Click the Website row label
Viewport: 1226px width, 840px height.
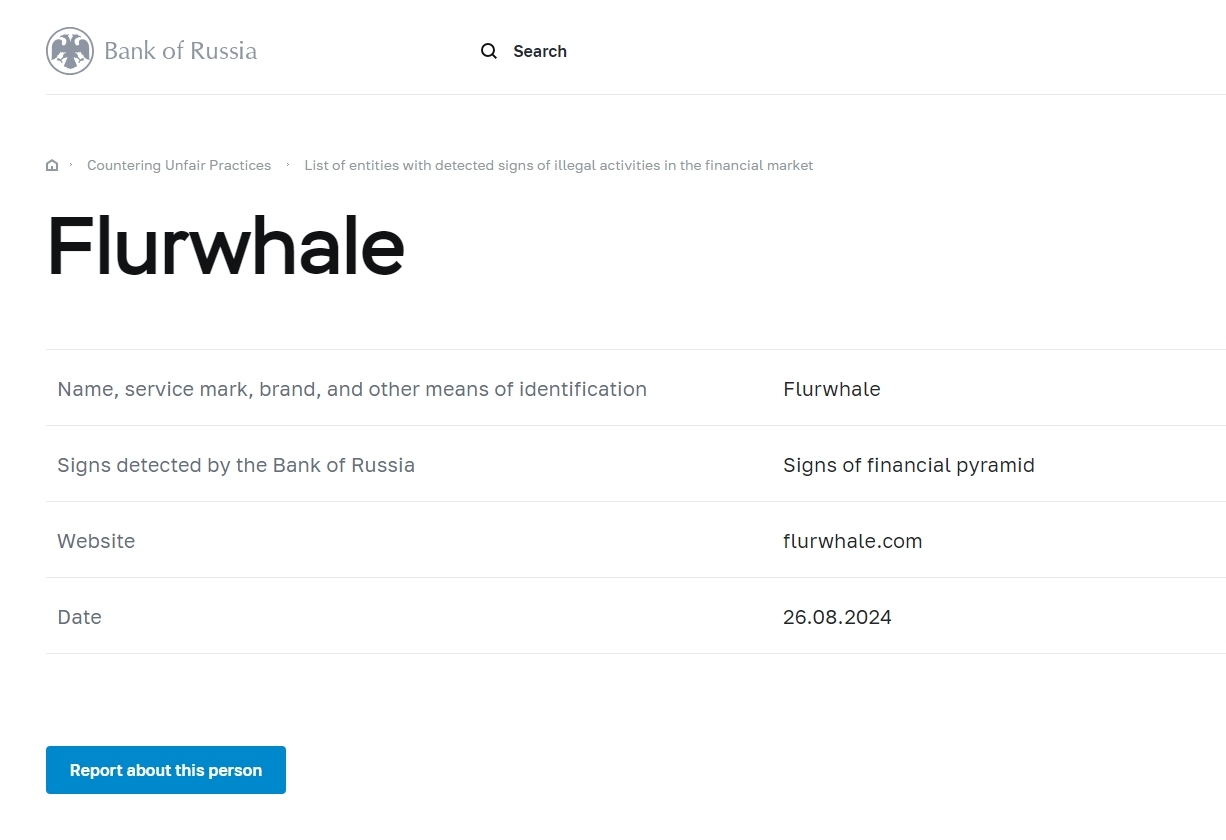click(x=96, y=541)
